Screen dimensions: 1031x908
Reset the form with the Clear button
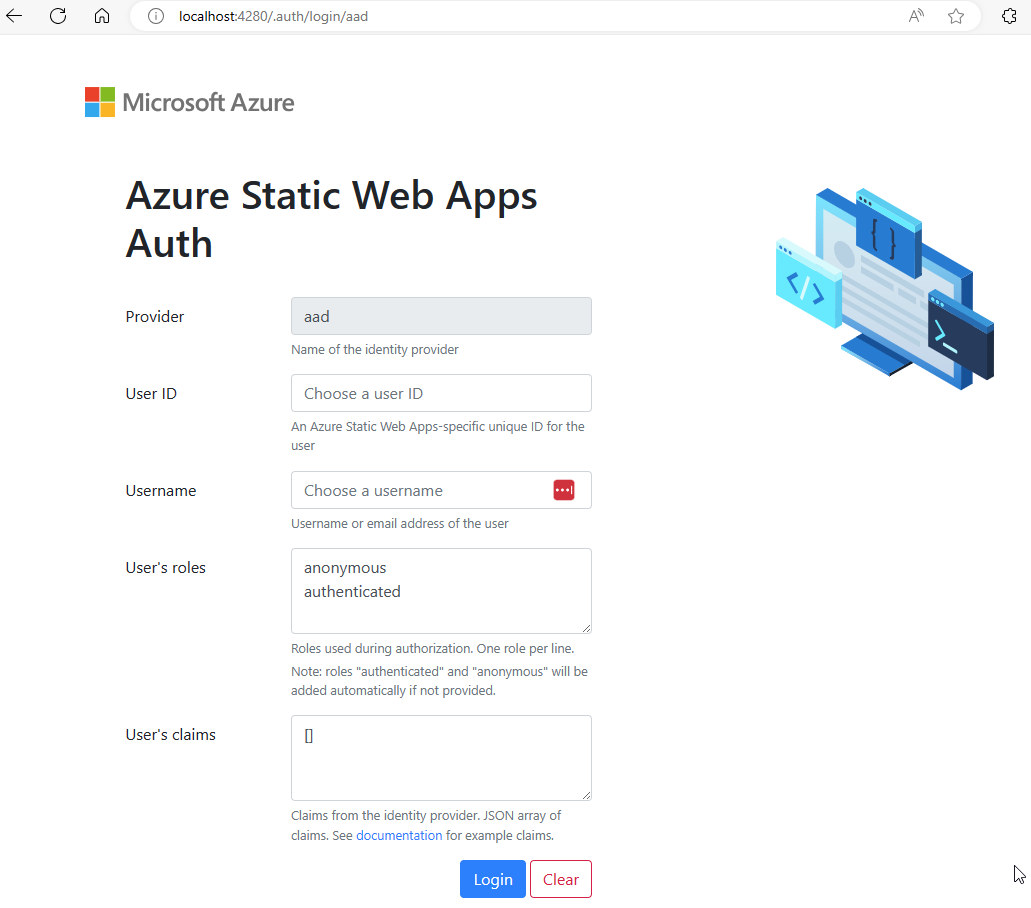pos(561,879)
